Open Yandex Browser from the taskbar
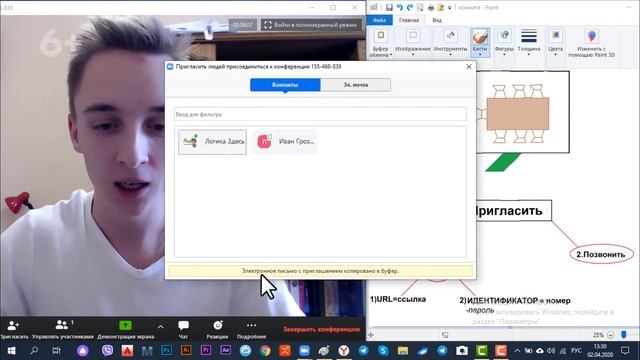This screenshot has width=640, height=360. (344, 351)
